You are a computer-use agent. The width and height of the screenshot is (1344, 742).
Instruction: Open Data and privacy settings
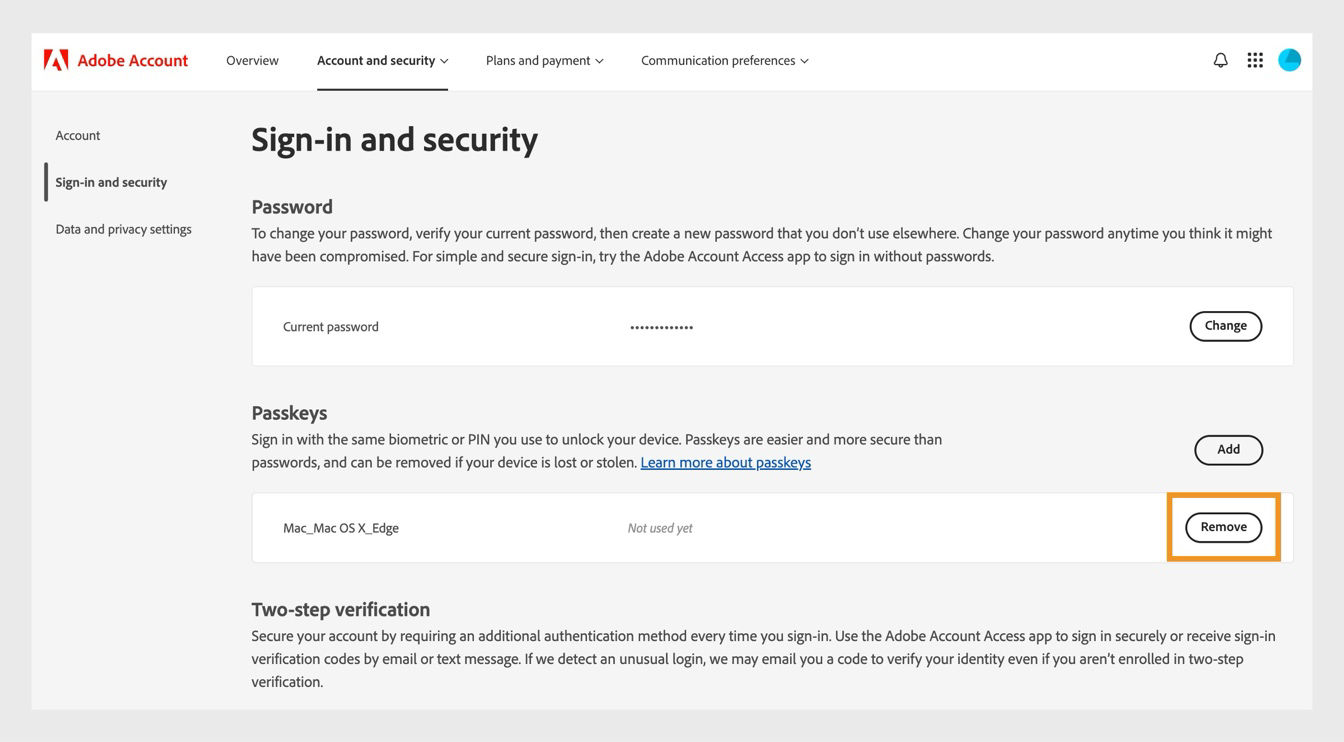(x=123, y=228)
